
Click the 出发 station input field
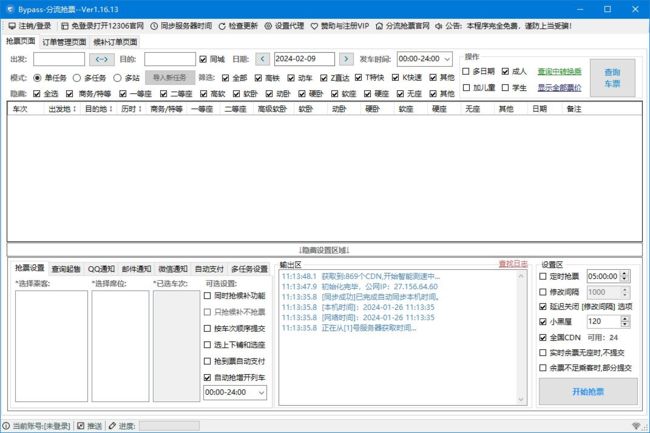tap(59, 59)
